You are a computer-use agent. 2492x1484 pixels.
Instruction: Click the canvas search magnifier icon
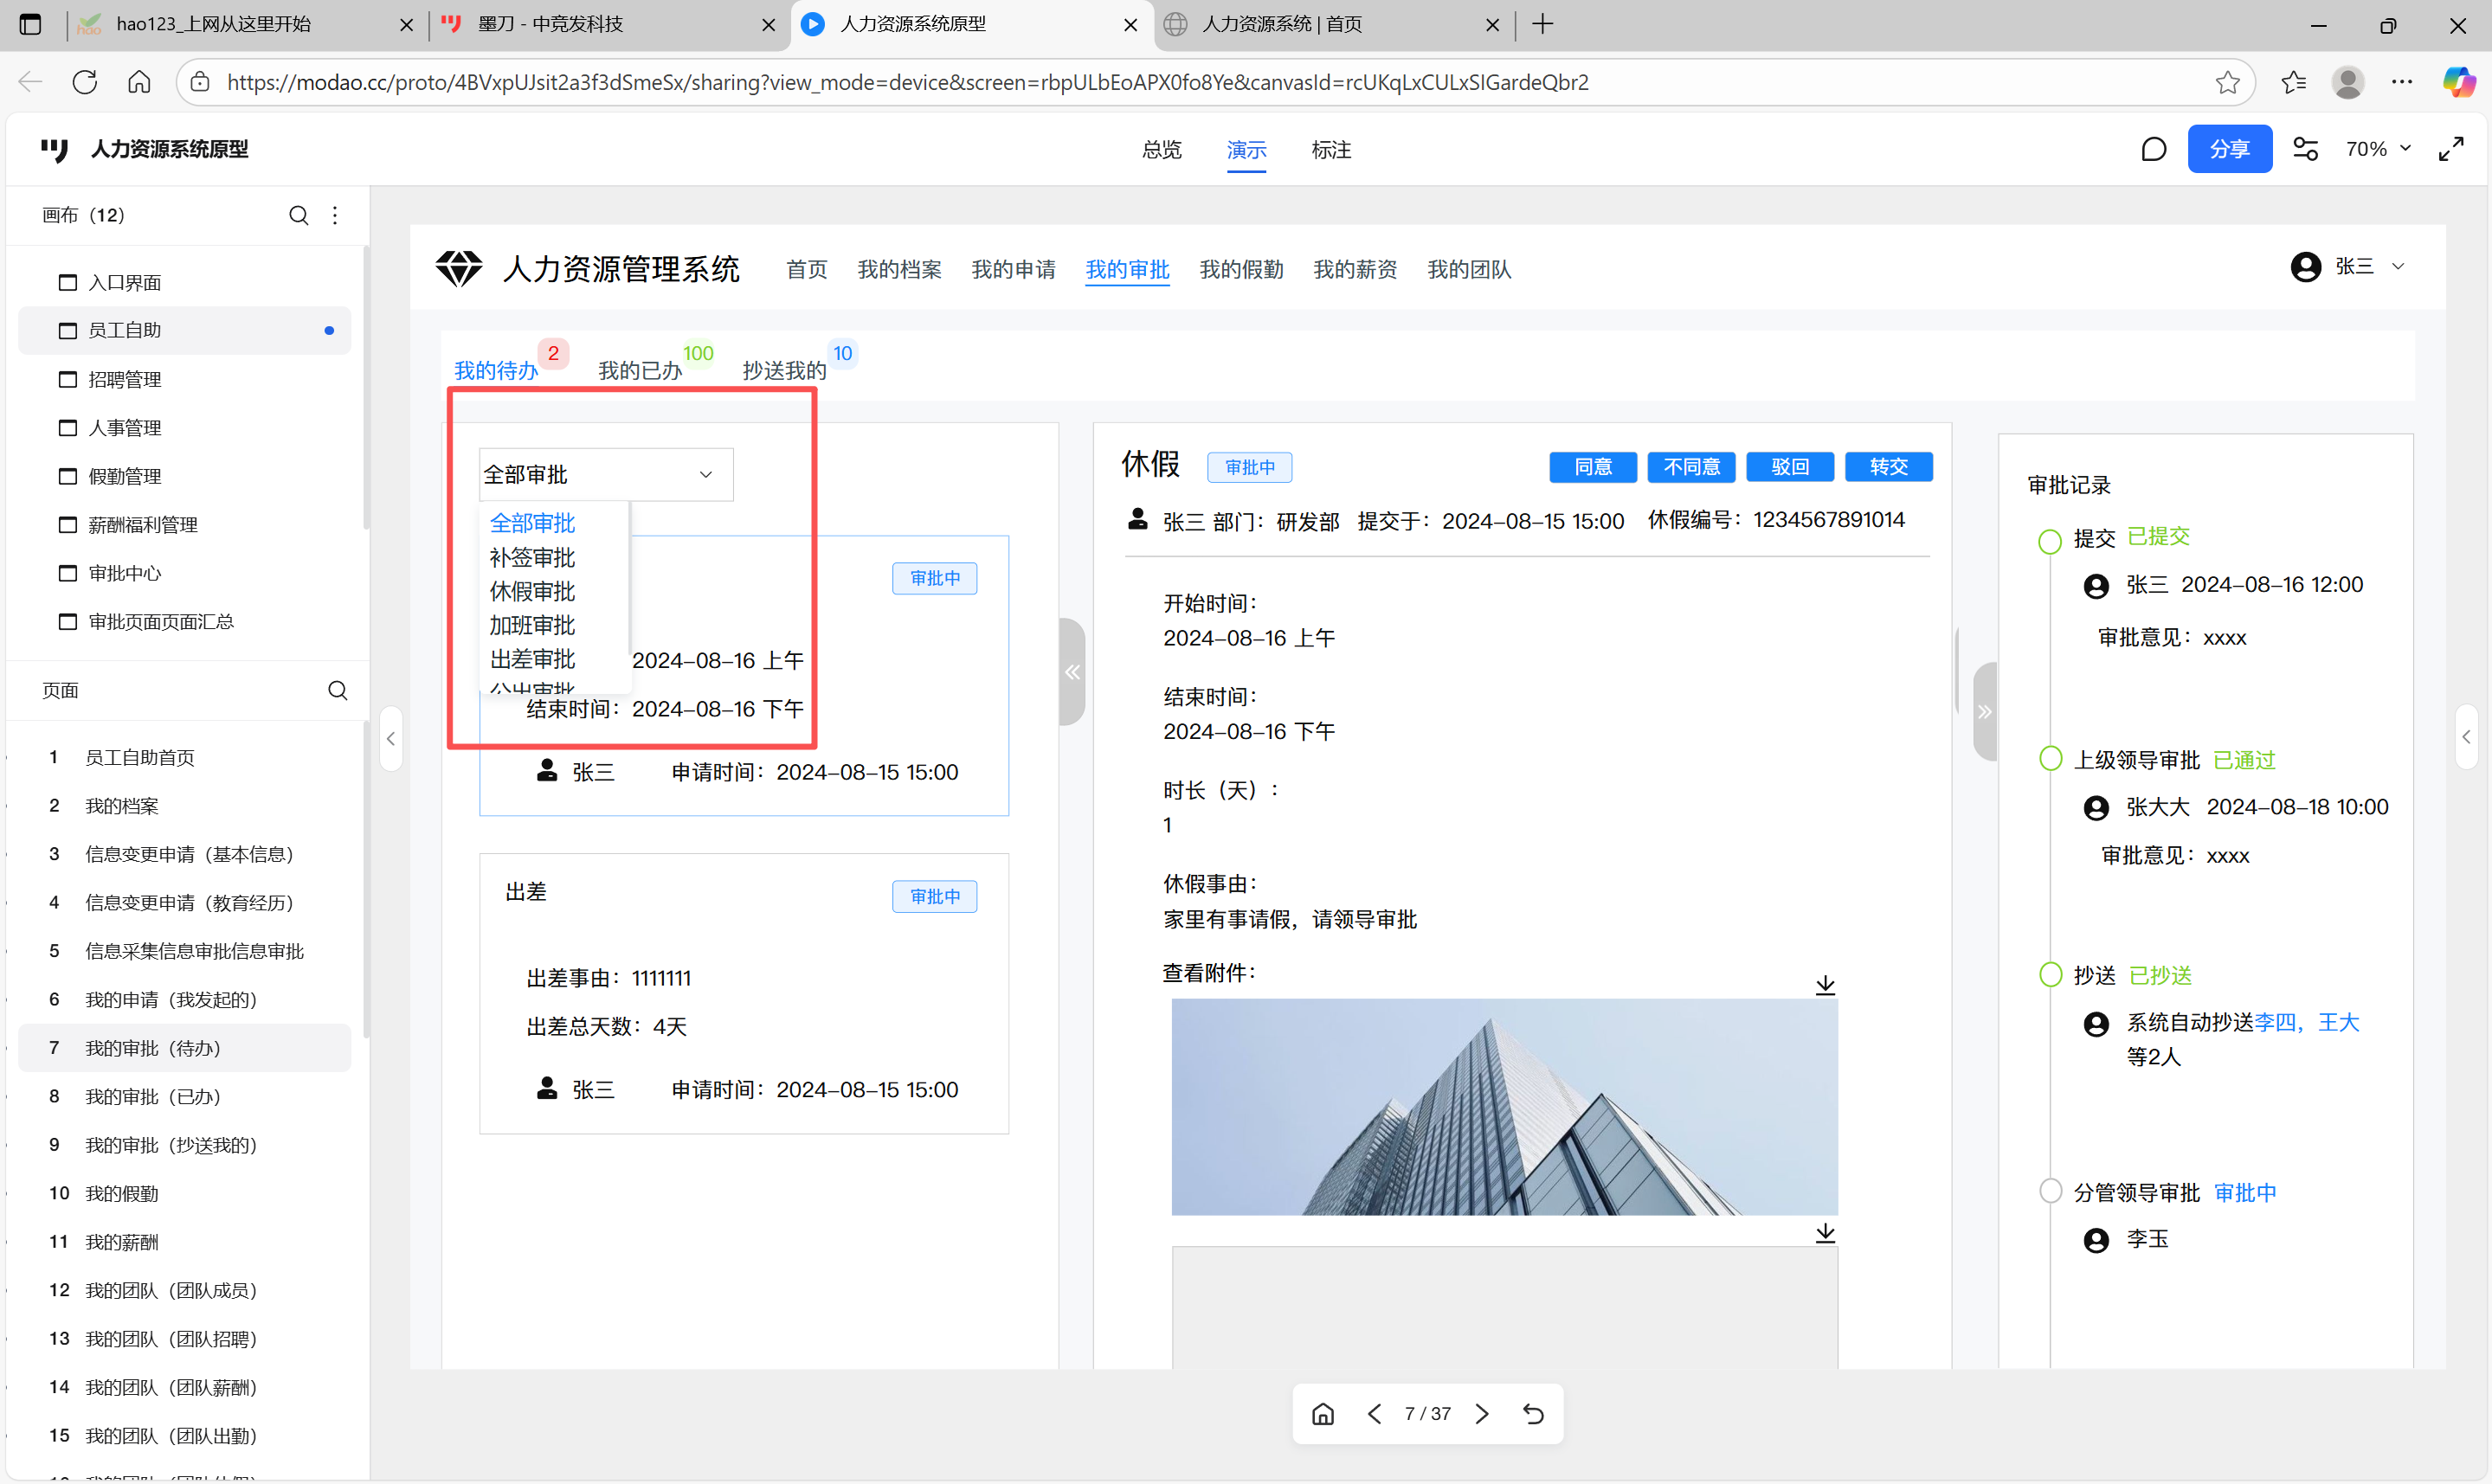pyautogui.click(x=298, y=215)
